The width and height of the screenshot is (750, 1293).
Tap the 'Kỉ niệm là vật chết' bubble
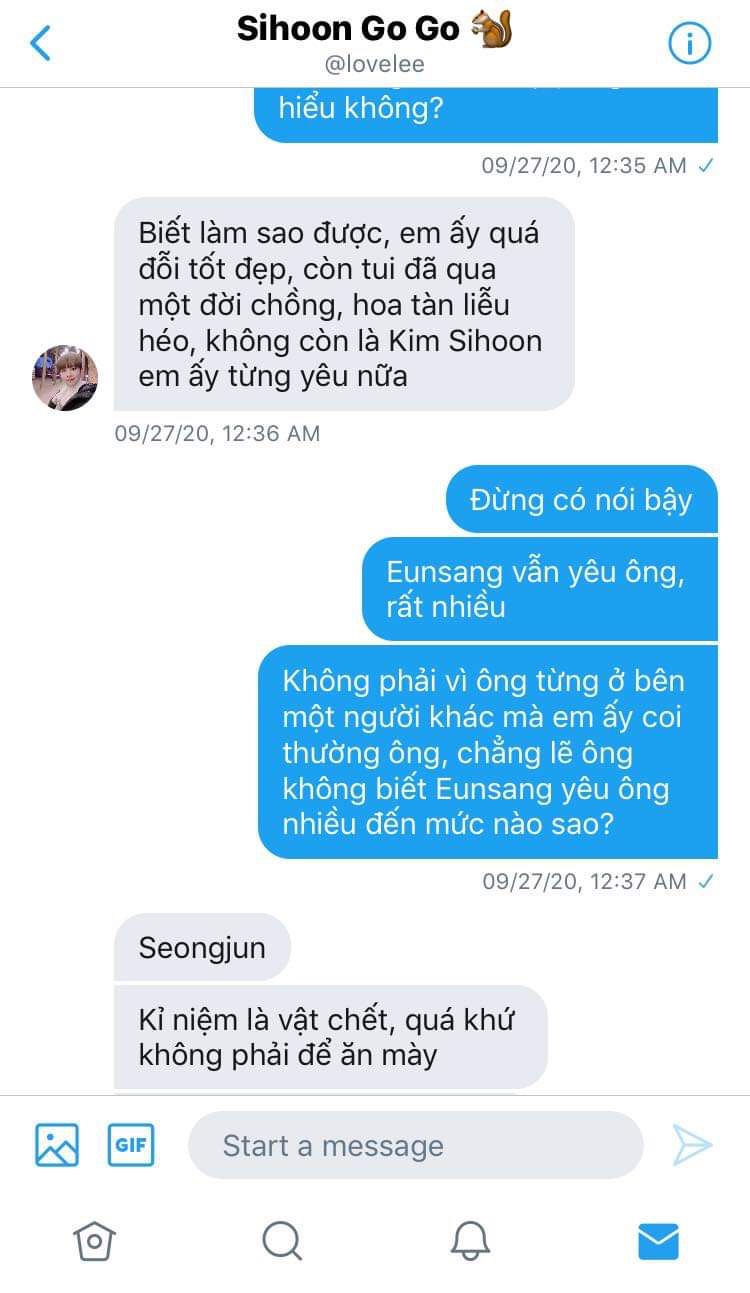coord(331,1036)
